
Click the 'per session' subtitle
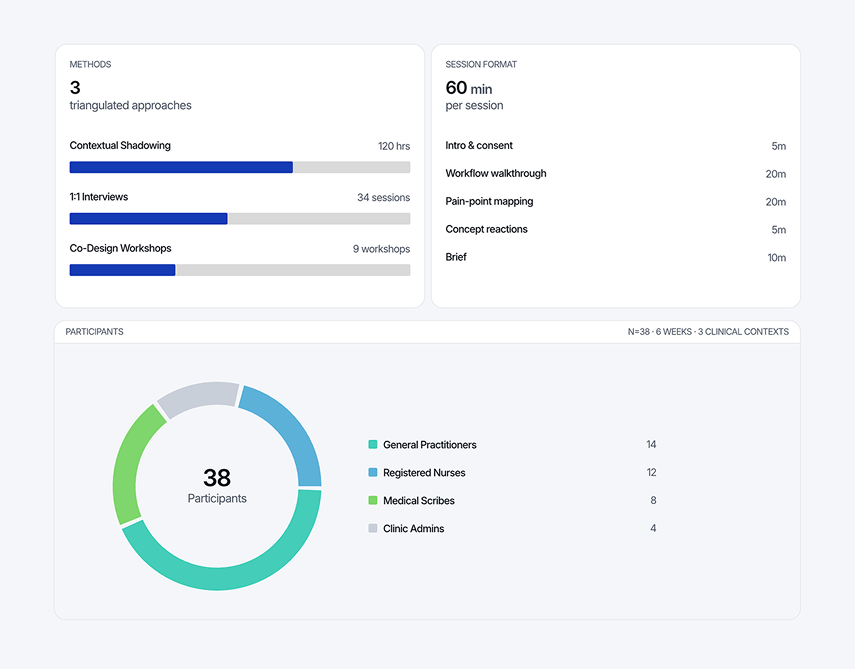(x=474, y=105)
